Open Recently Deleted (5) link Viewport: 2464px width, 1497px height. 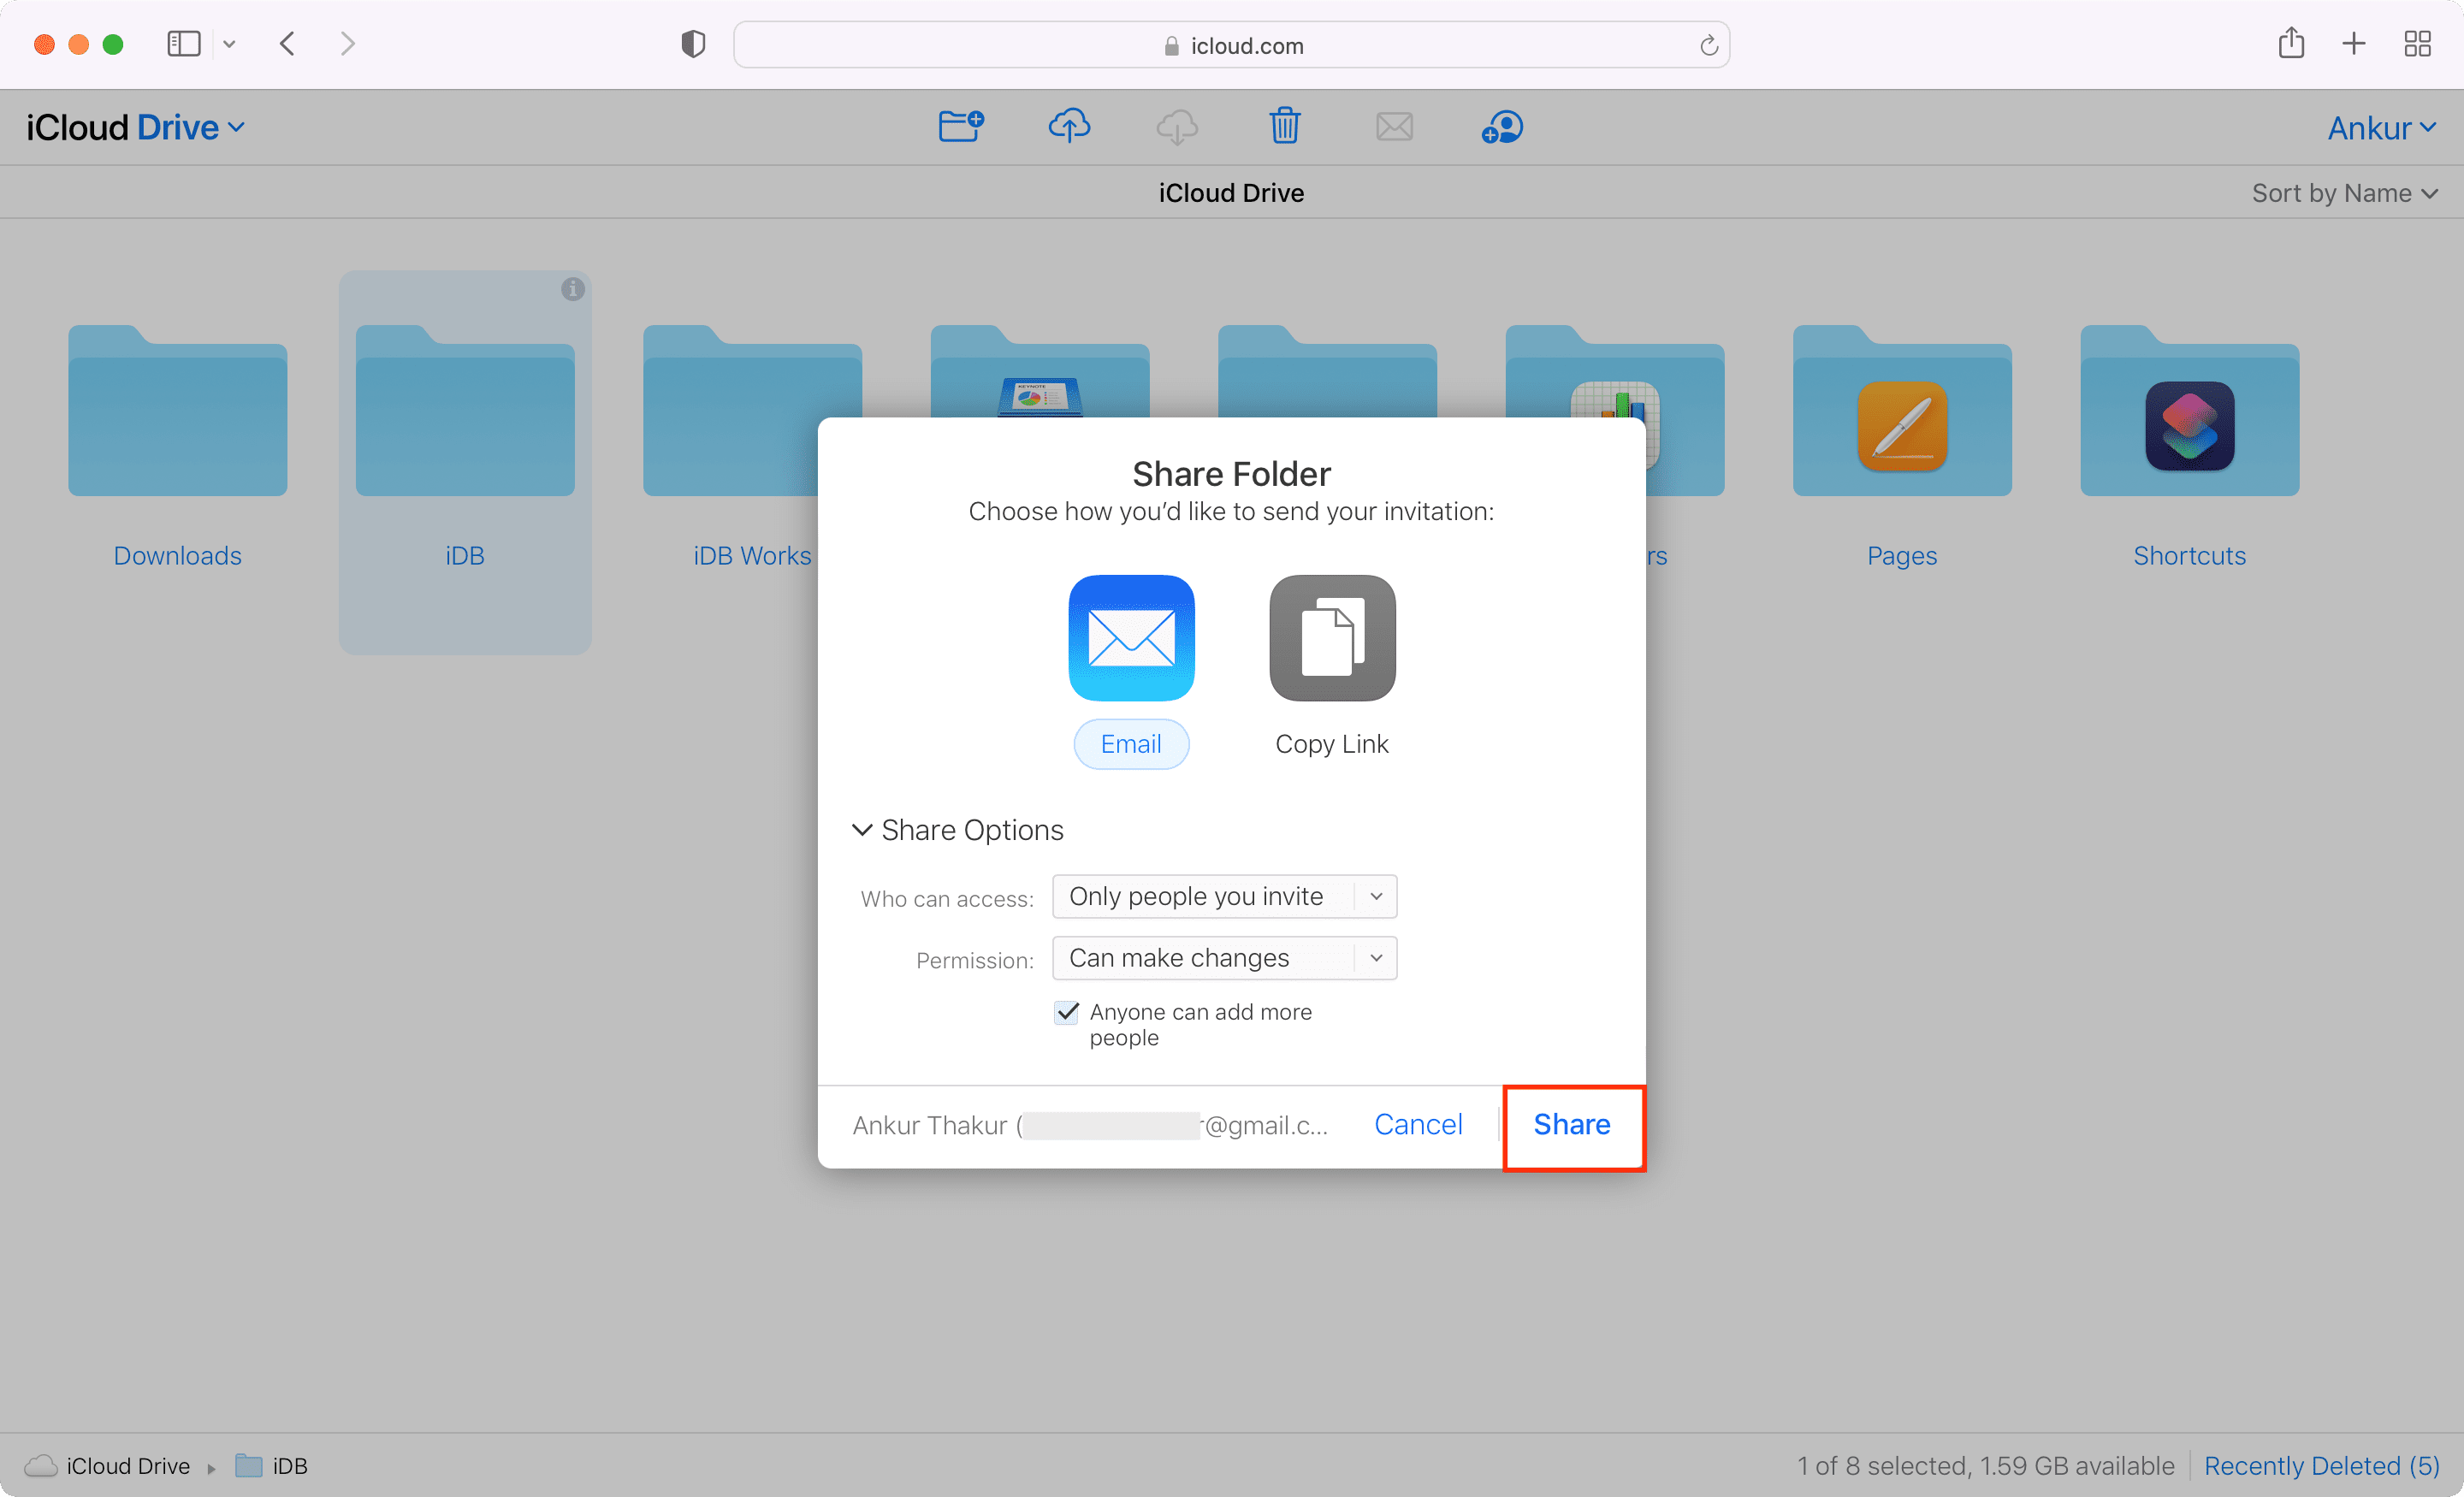pos(2321,1465)
